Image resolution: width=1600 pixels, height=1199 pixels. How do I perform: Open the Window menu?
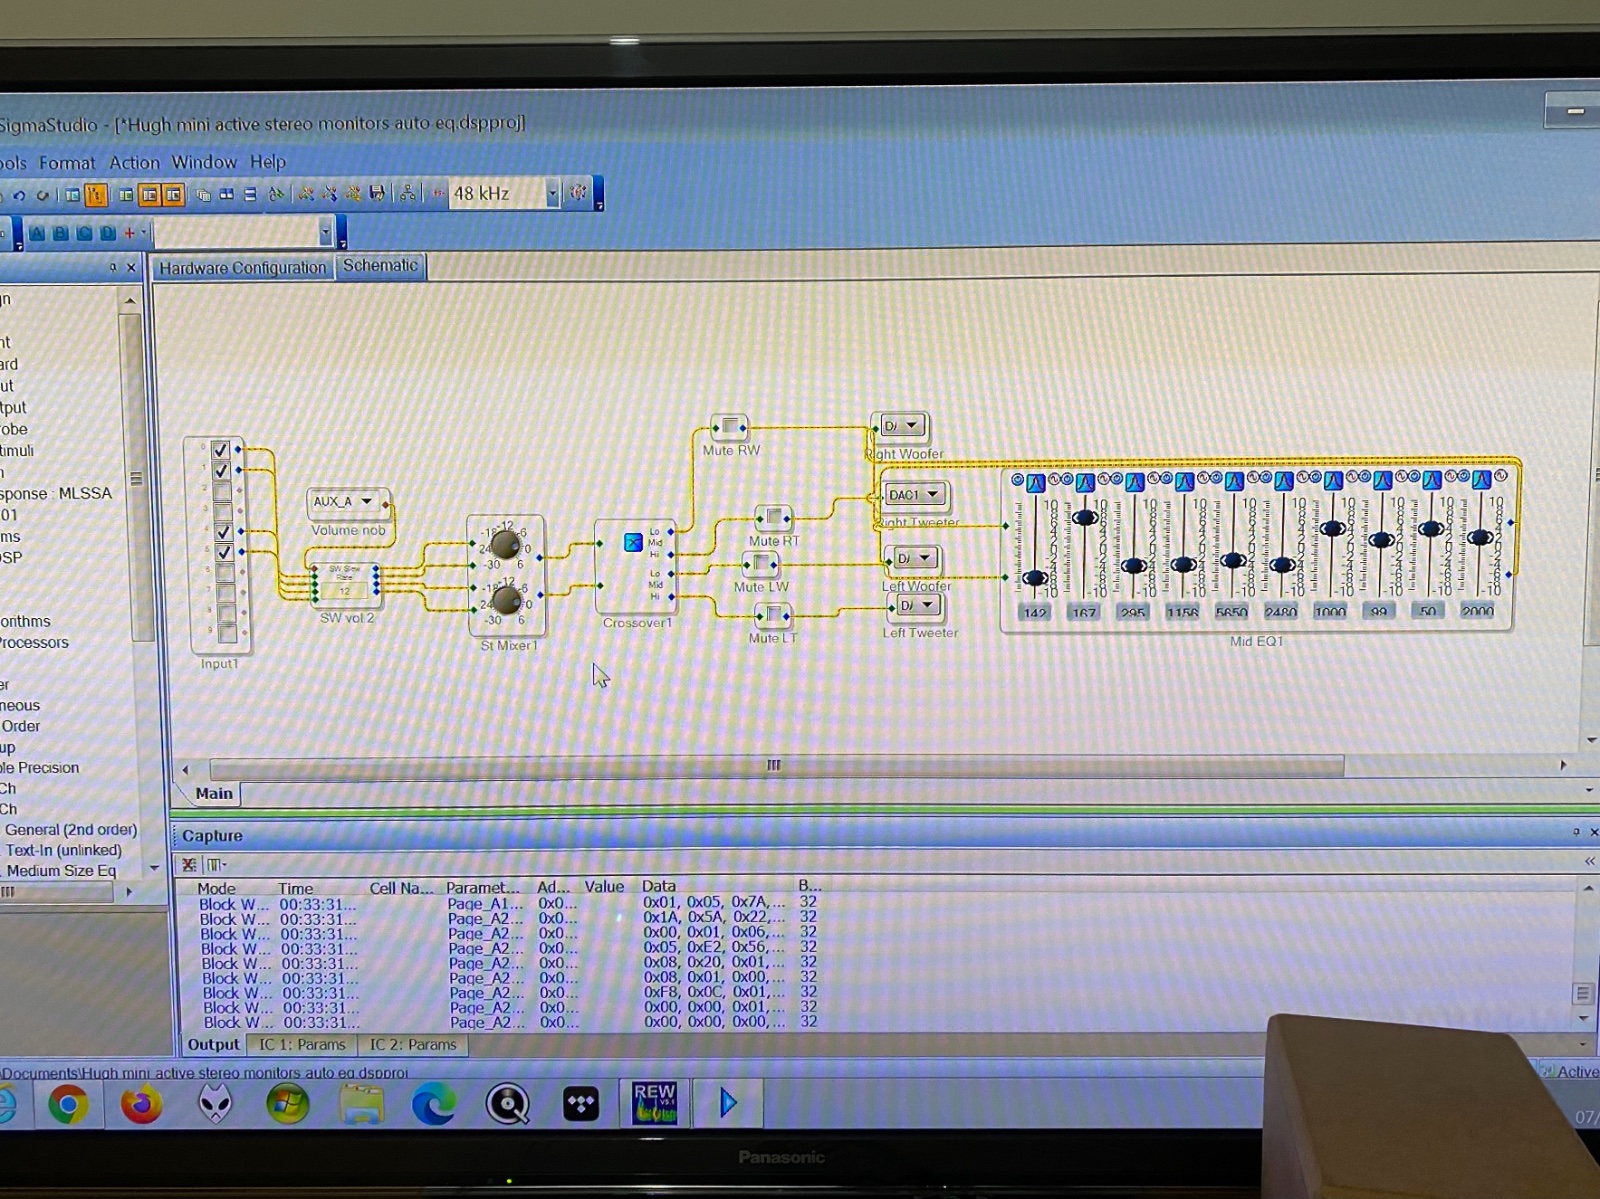(x=204, y=162)
